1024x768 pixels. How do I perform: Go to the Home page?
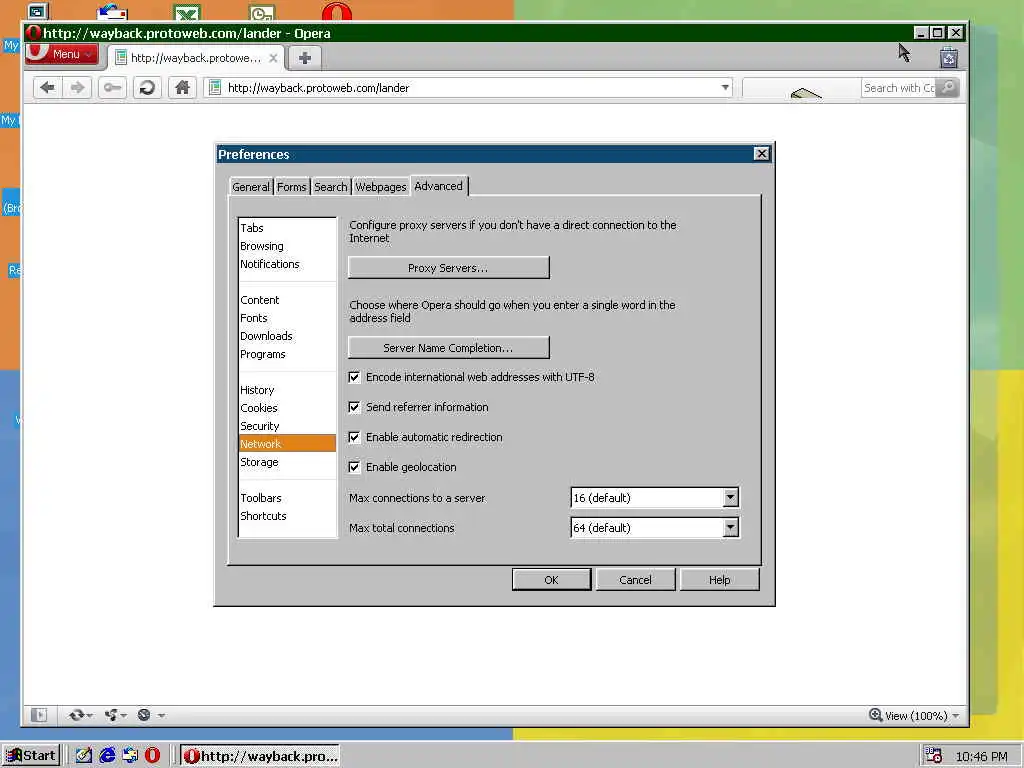point(182,88)
